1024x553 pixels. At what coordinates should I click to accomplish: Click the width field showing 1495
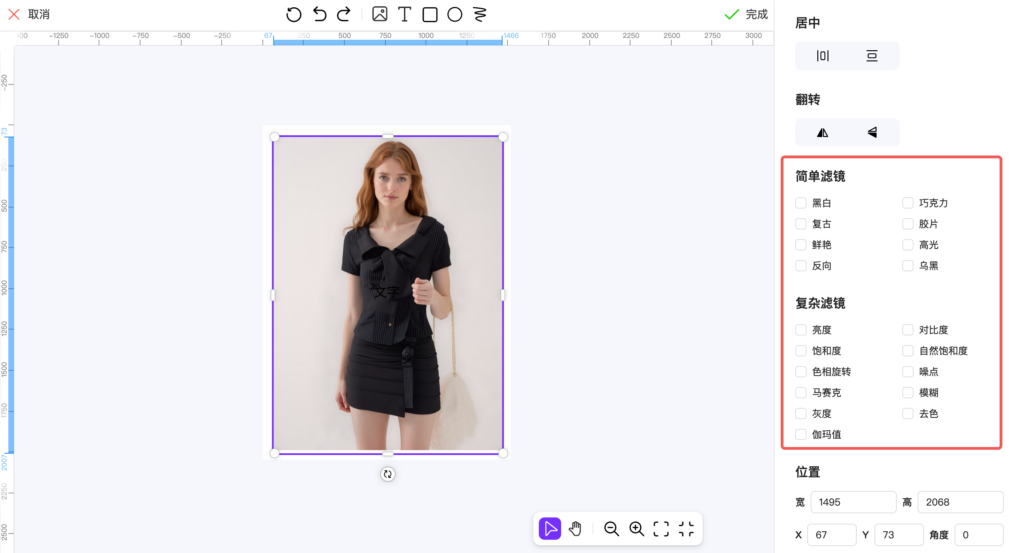click(854, 502)
